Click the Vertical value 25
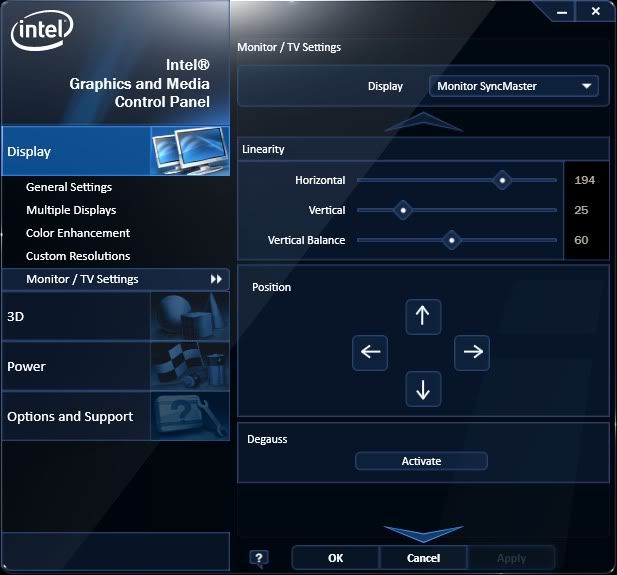Viewport: 617px width, 575px height. coord(581,210)
